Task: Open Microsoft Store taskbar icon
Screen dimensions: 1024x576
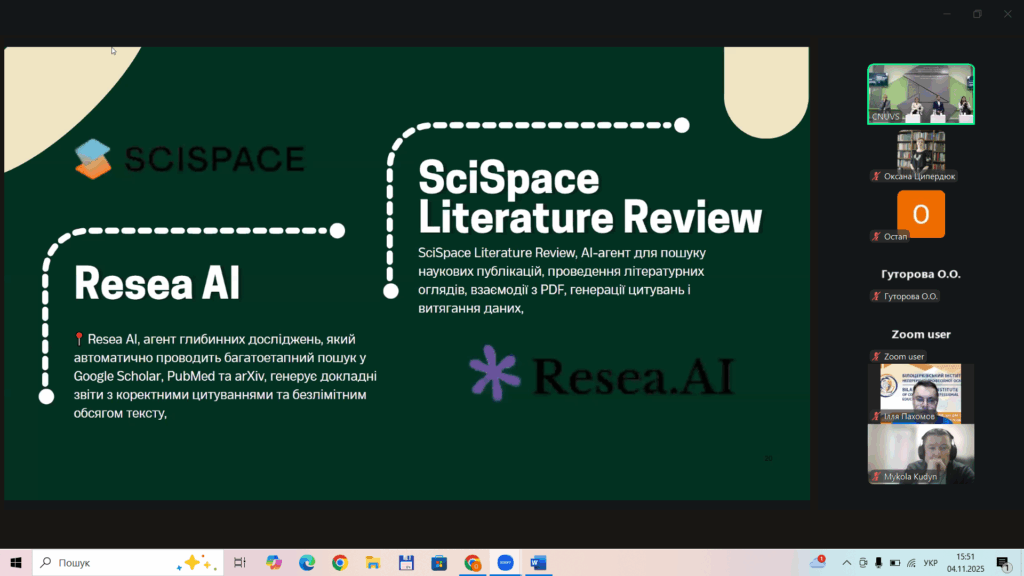Action: (439, 562)
